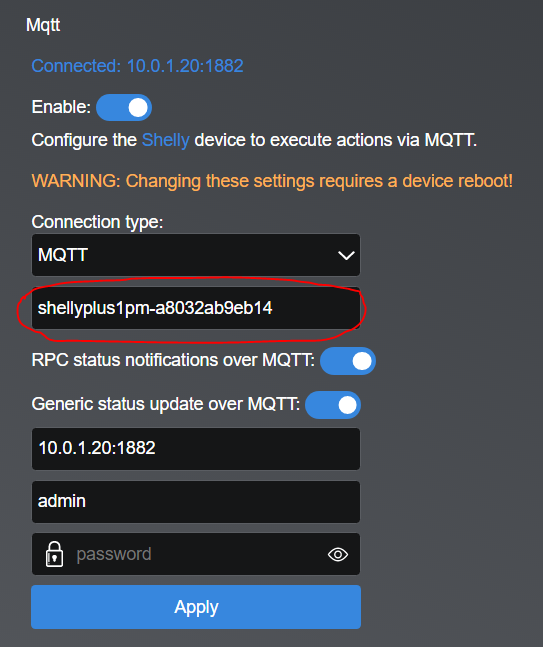Focus the password input field

point(196,554)
